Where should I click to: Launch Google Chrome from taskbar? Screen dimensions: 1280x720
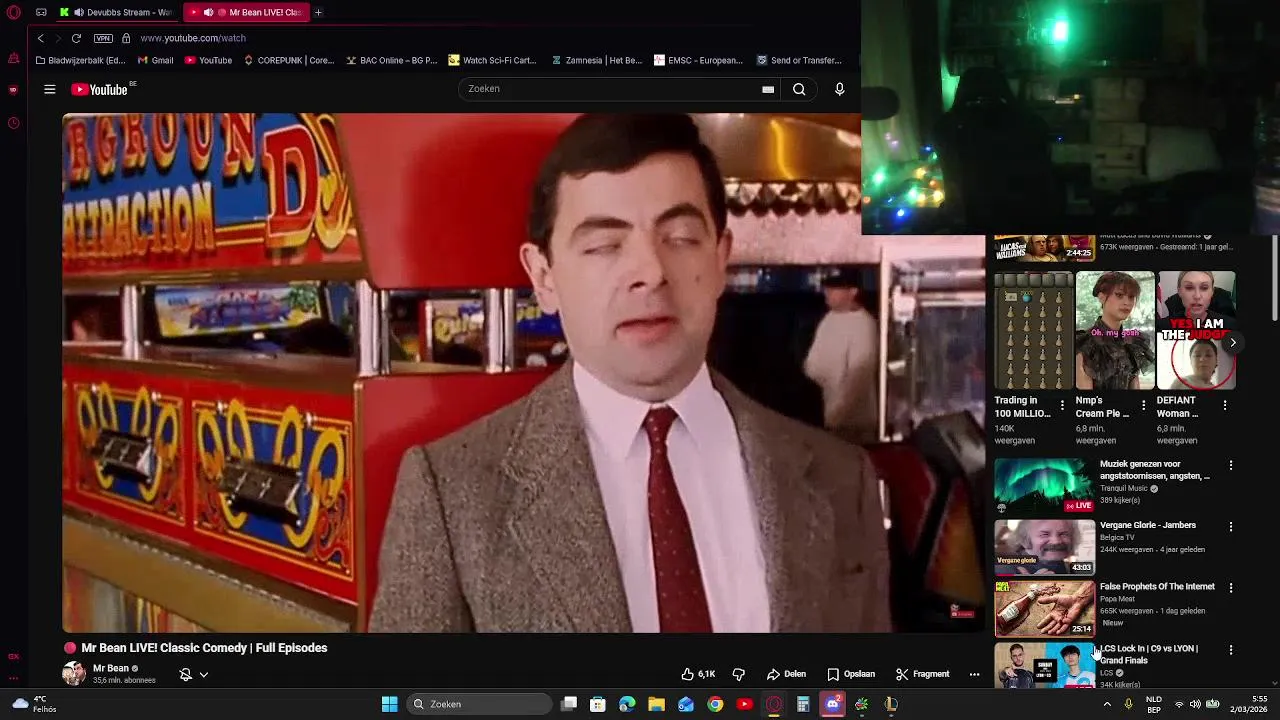pos(715,704)
